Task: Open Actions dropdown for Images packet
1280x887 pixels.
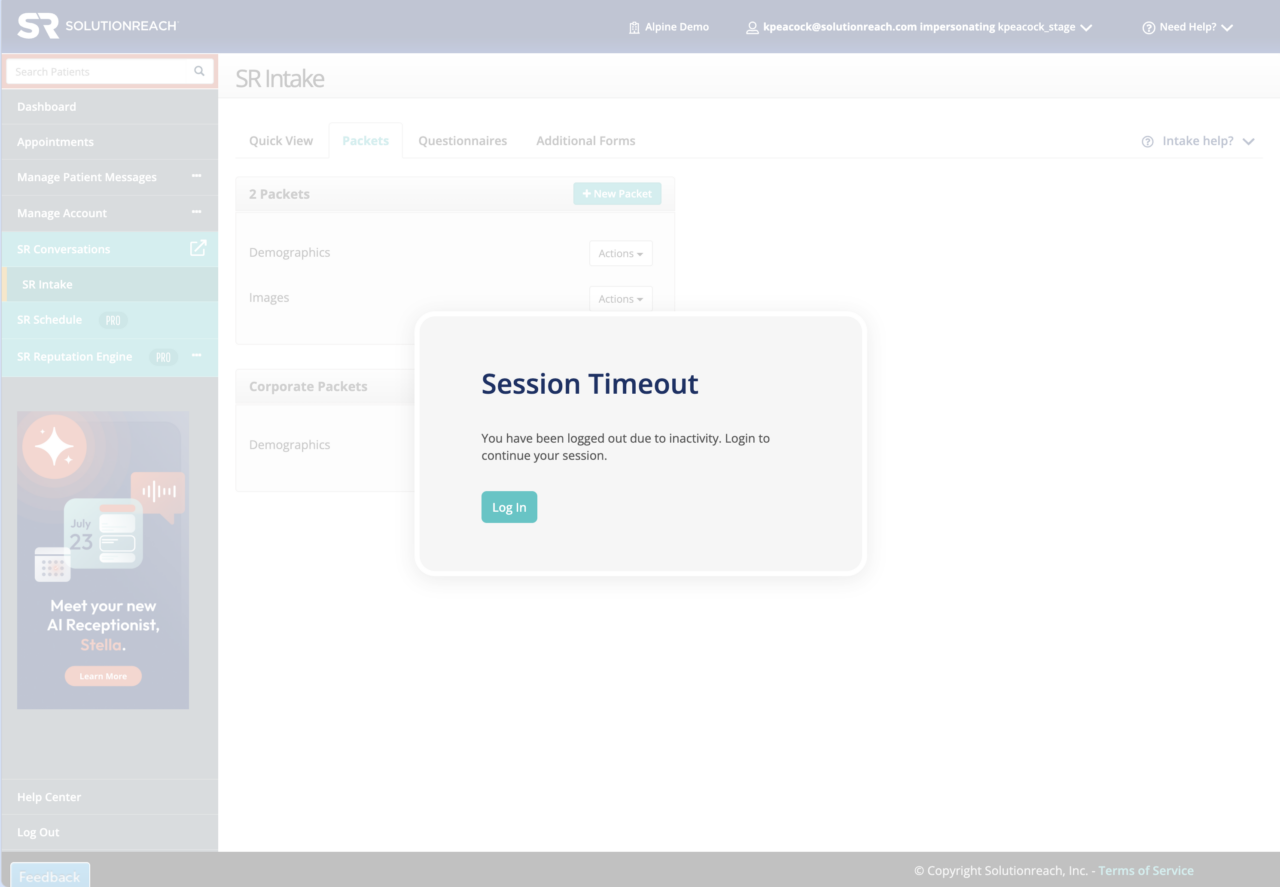Action: (x=621, y=298)
